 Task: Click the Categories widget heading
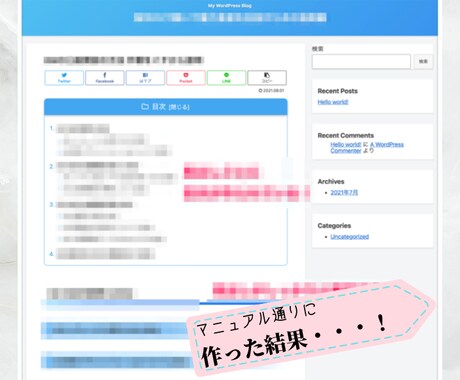[x=334, y=226]
